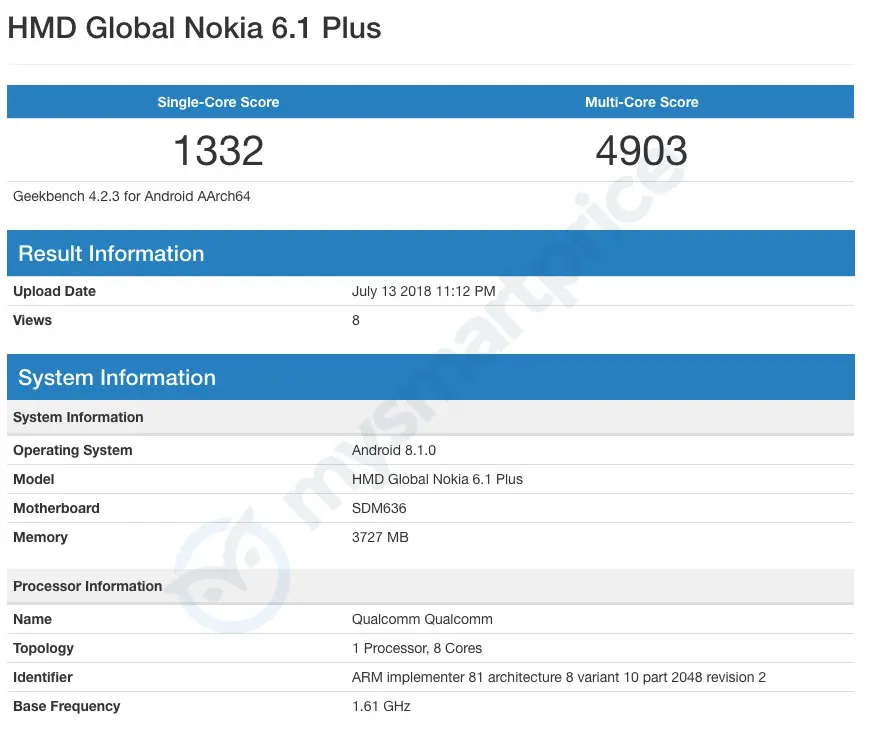Viewport: 875px width, 729px height.
Task: Click the Qualcomm Qualcomm processor name
Action: click(x=422, y=619)
